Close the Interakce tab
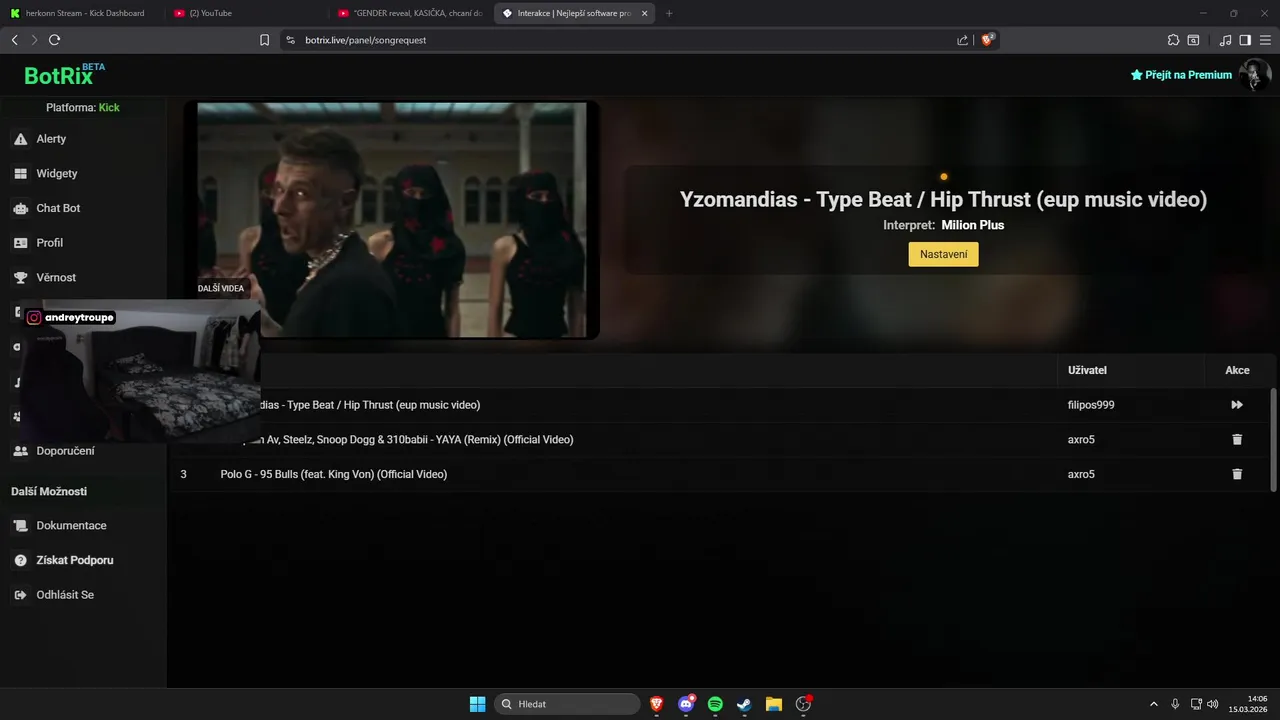Screen dimensions: 1280x720 click(x=645, y=13)
